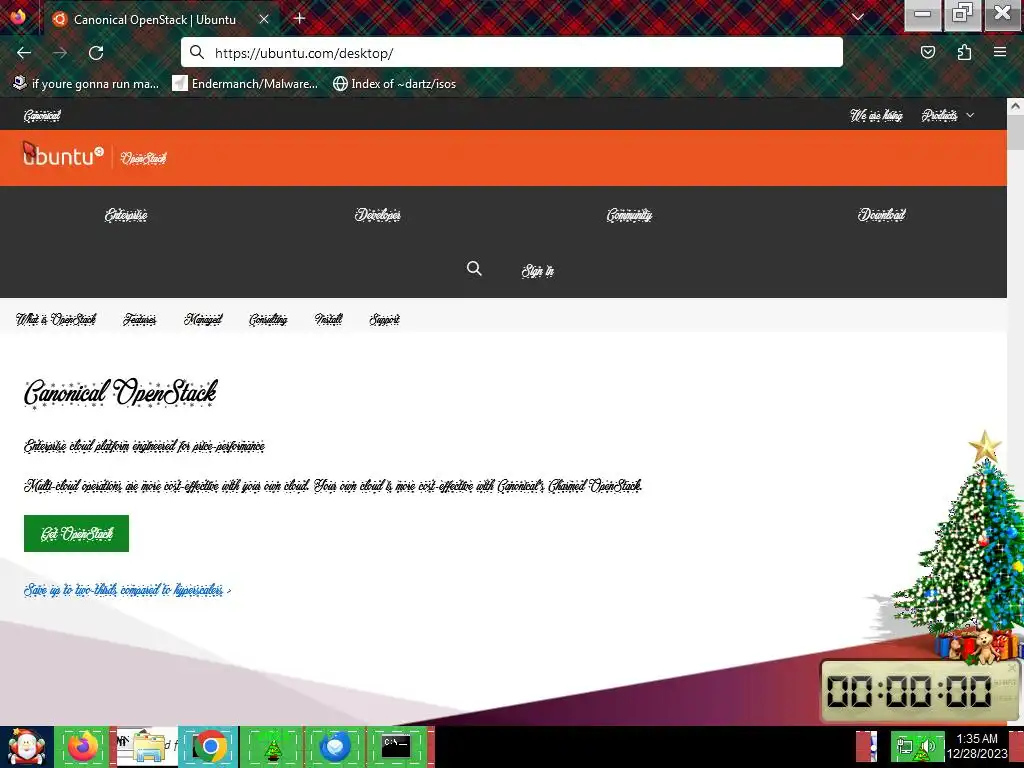Open the 'What is OpenStack' section tab
Screen dimensions: 1024x768
click(56, 319)
